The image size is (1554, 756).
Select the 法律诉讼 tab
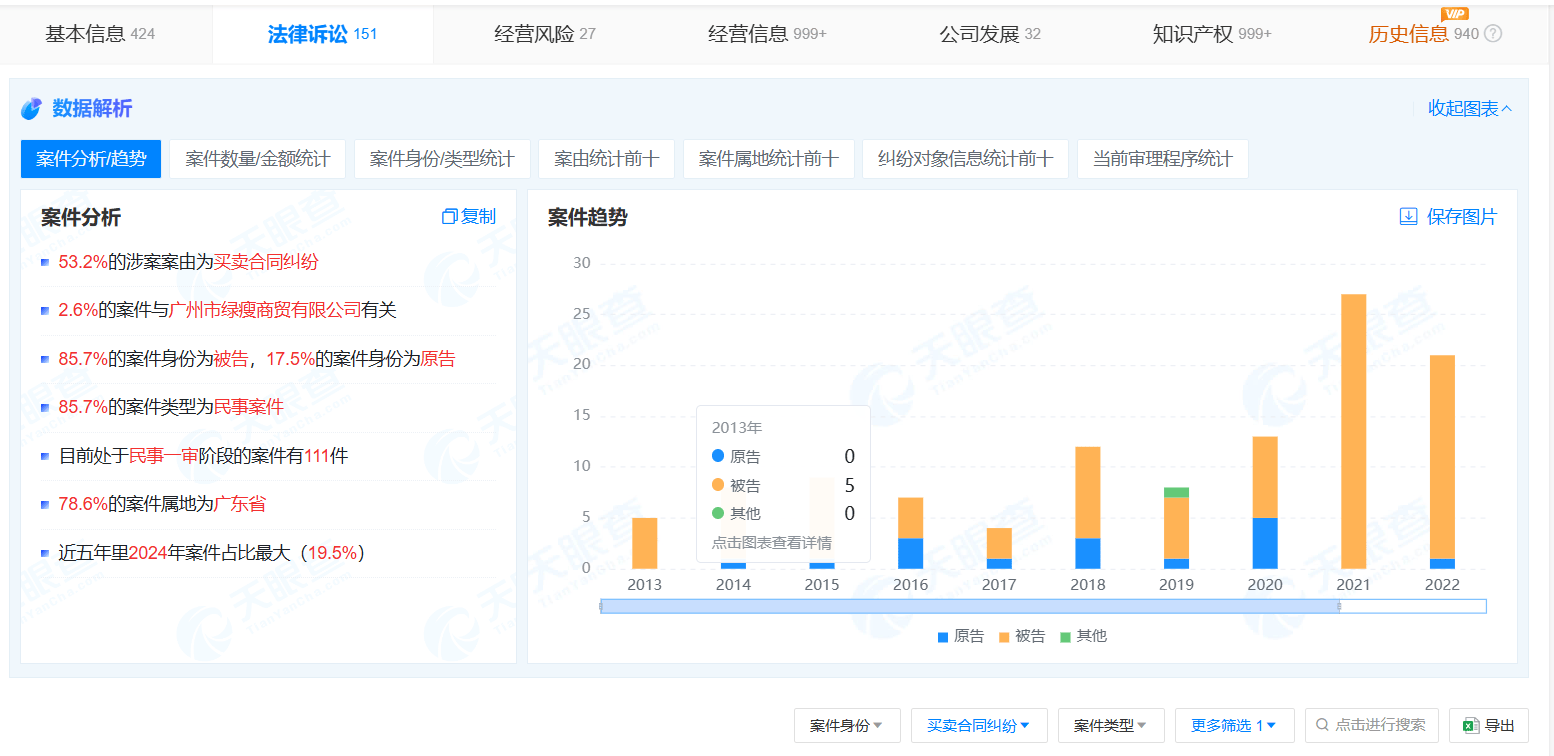322,34
